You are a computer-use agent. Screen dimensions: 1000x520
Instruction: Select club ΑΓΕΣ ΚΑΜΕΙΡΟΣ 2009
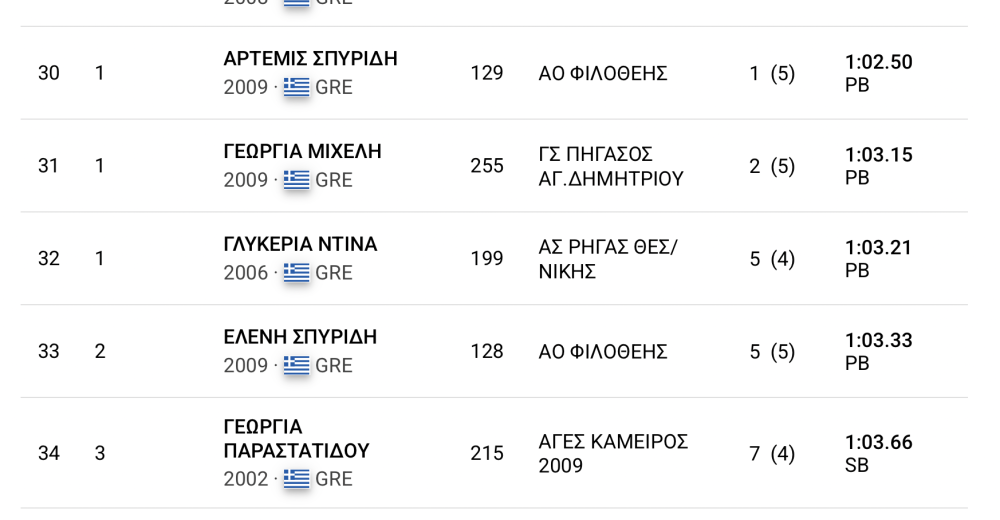click(613, 454)
